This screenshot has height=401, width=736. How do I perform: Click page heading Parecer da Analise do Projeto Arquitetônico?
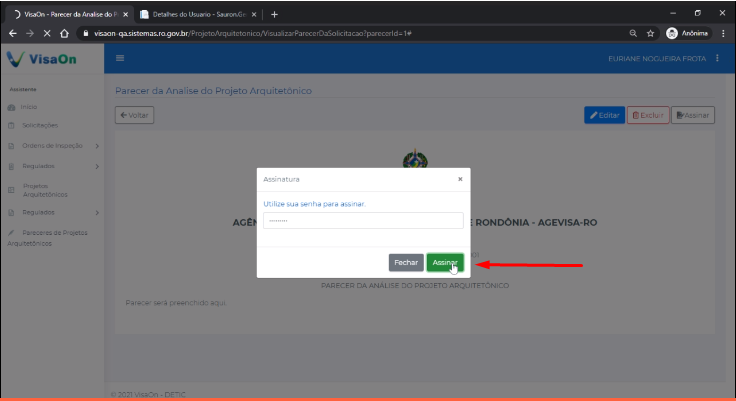[x=213, y=91]
